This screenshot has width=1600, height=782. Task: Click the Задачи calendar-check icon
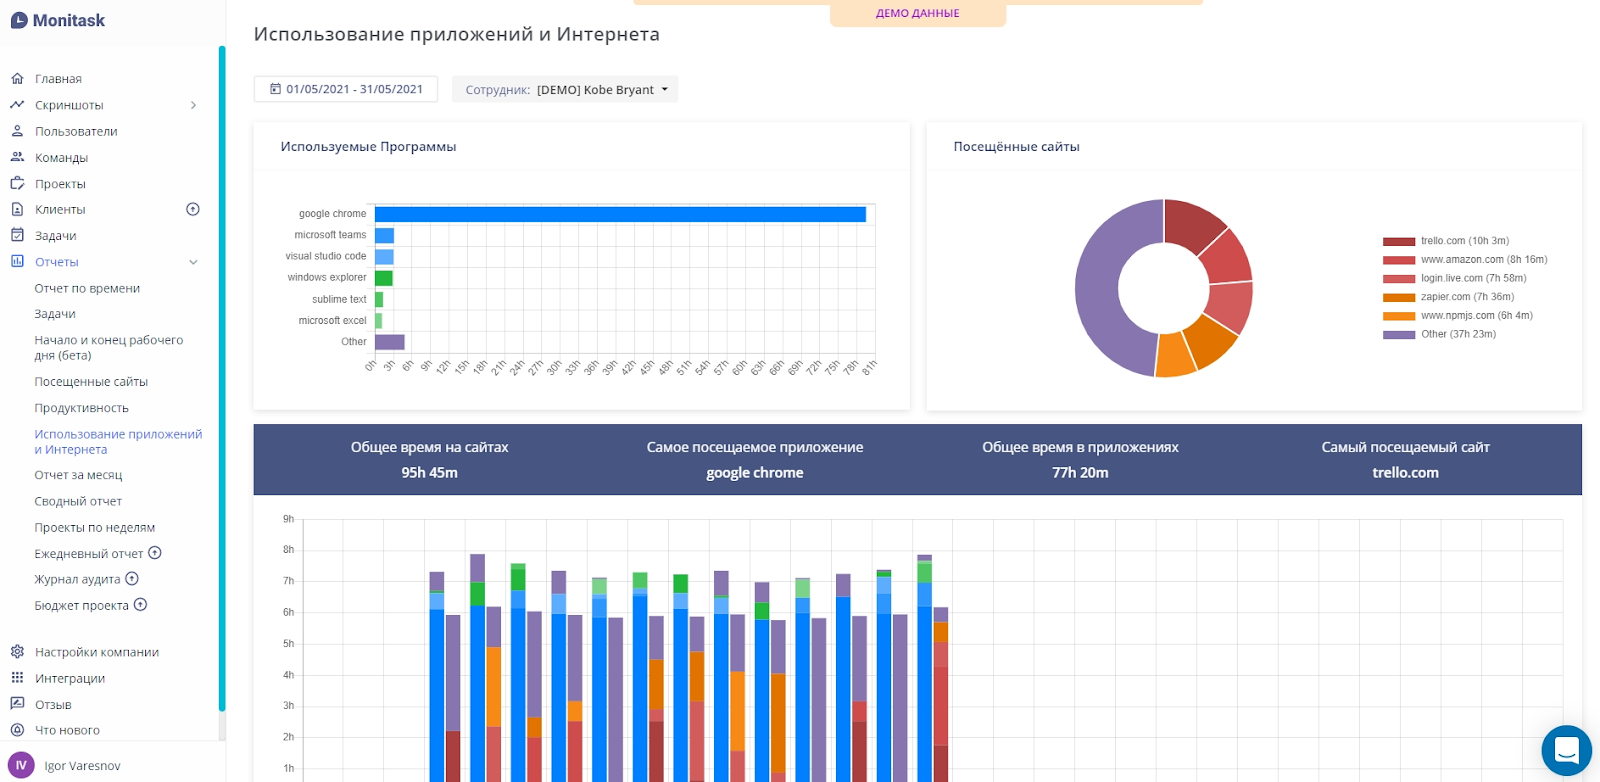[x=17, y=235]
